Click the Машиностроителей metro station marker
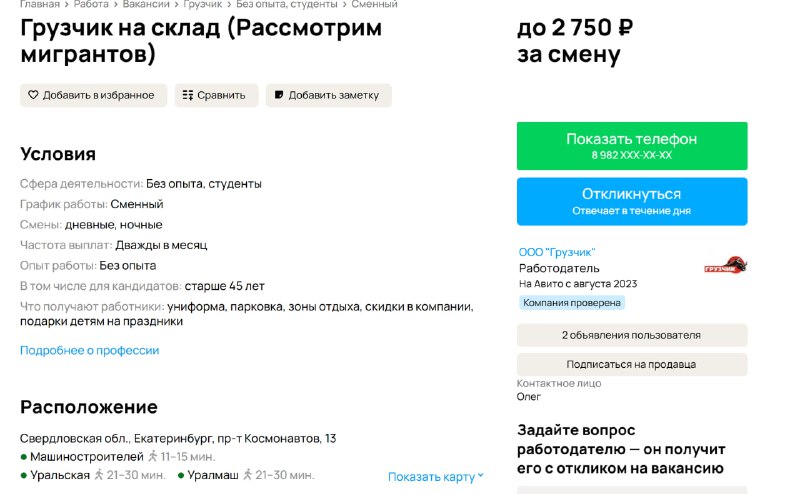The image size is (800, 494). (x=23, y=457)
